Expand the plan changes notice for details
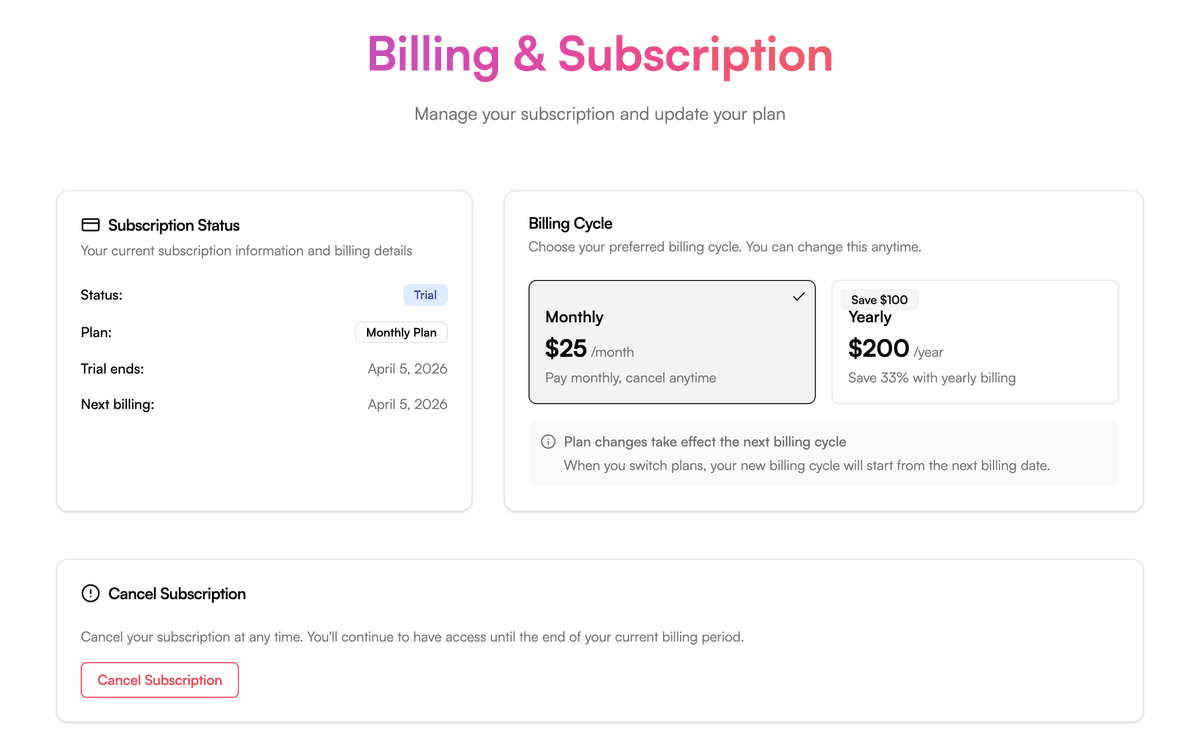1200x755 pixels. coord(824,453)
